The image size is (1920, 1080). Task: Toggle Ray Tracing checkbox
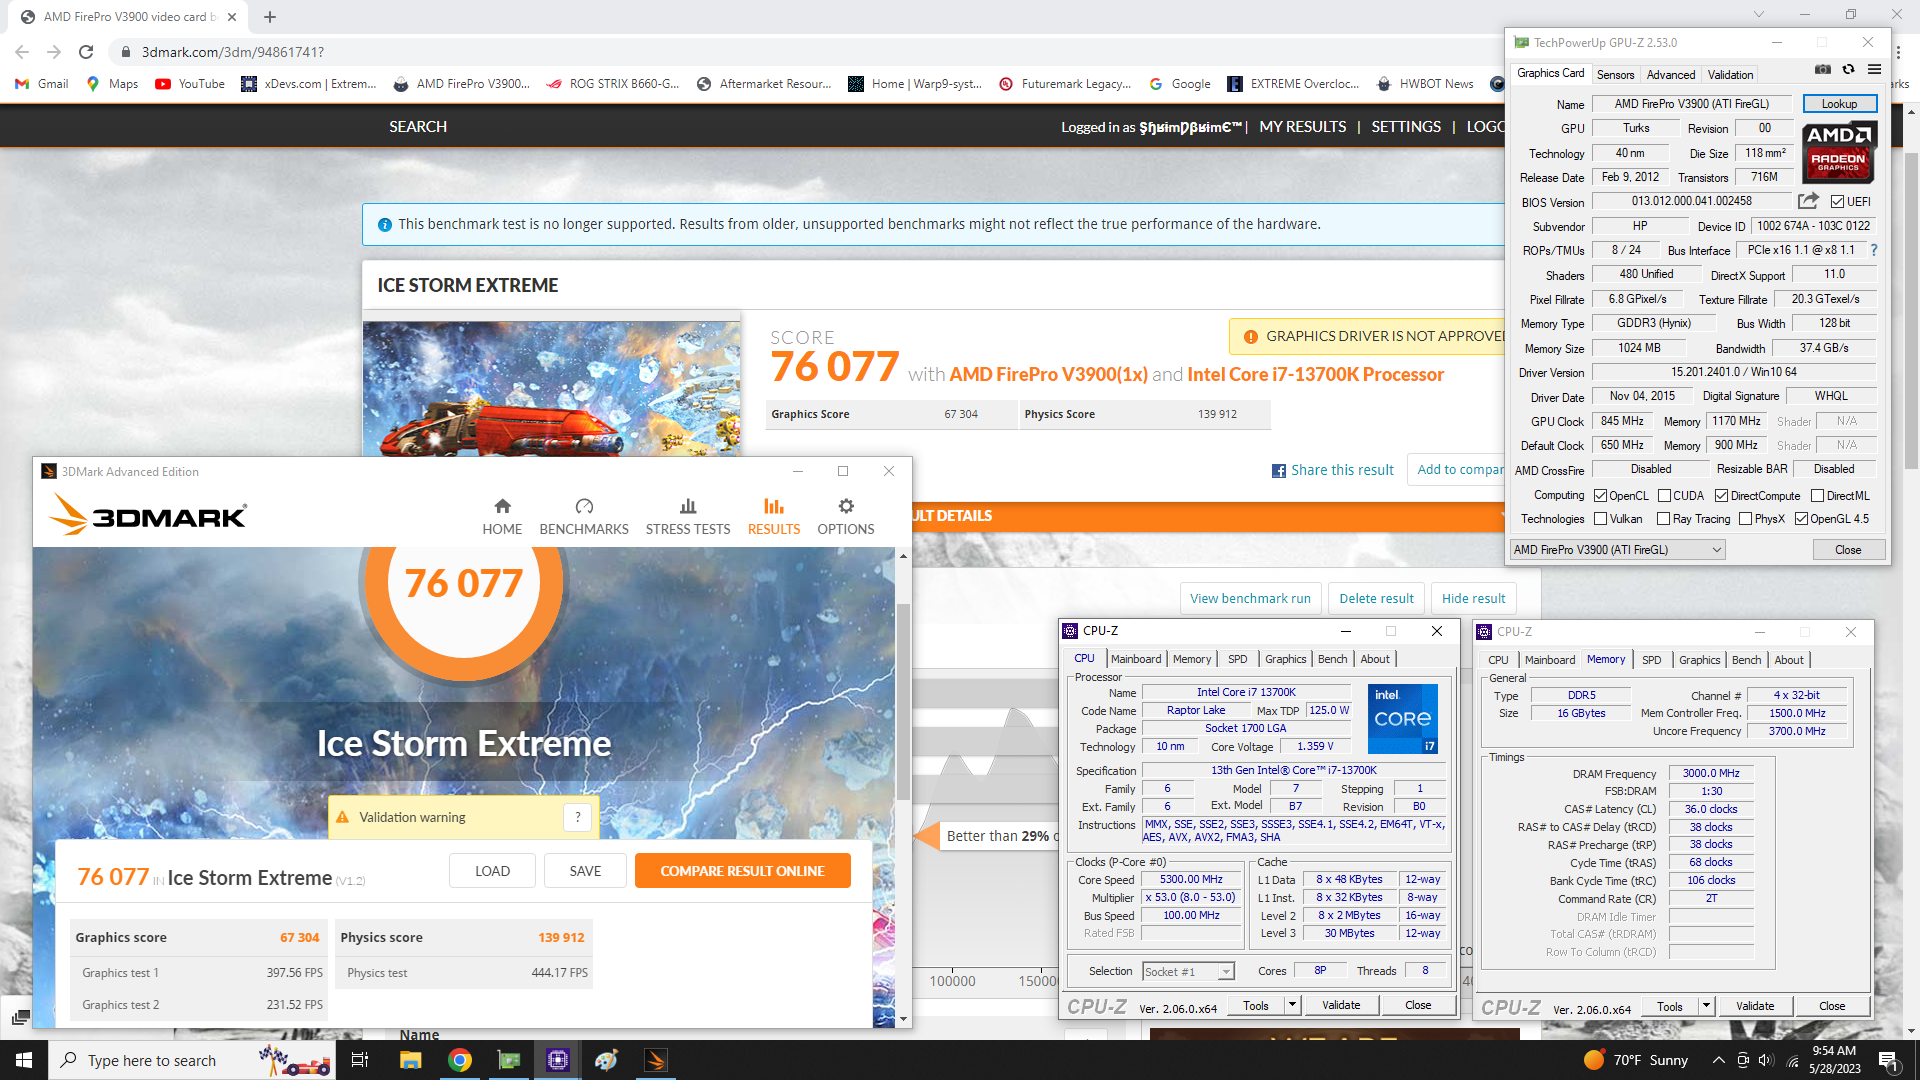point(1663,519)
